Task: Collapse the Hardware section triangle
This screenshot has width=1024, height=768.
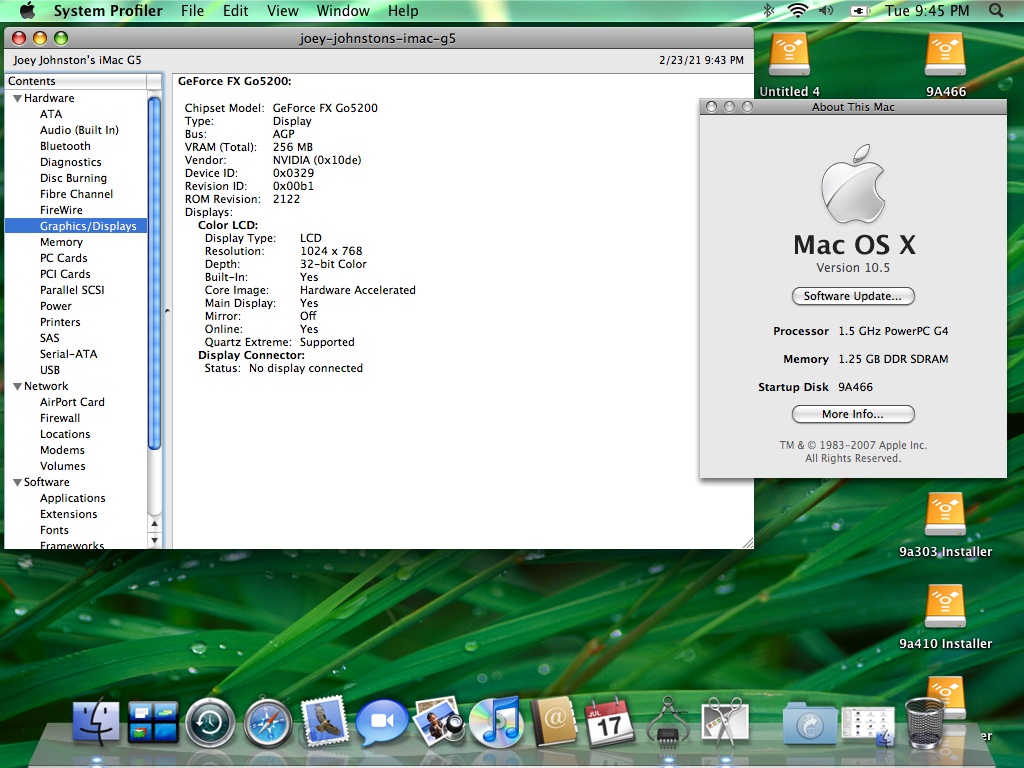Action: (x=17, y=98)
